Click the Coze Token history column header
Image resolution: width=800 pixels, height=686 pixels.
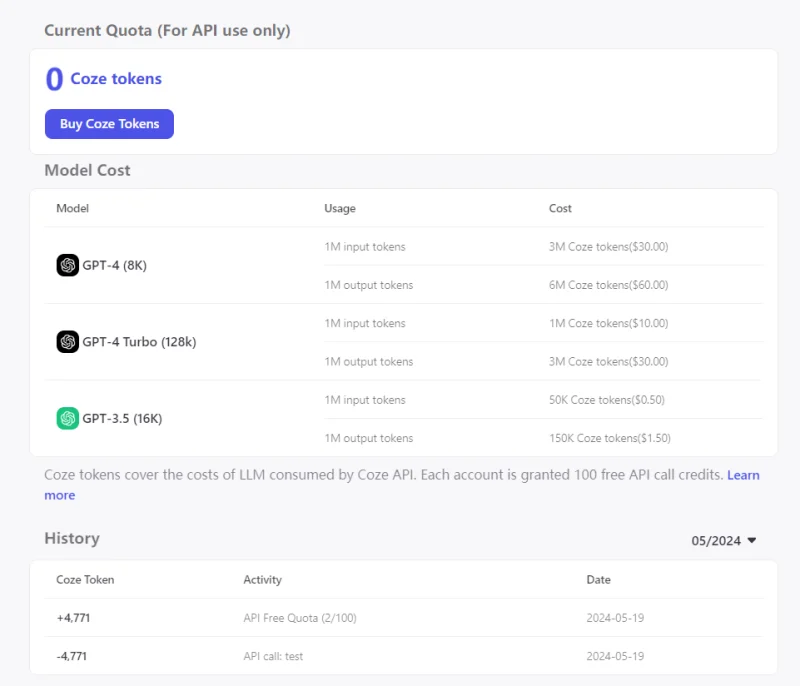85,579
